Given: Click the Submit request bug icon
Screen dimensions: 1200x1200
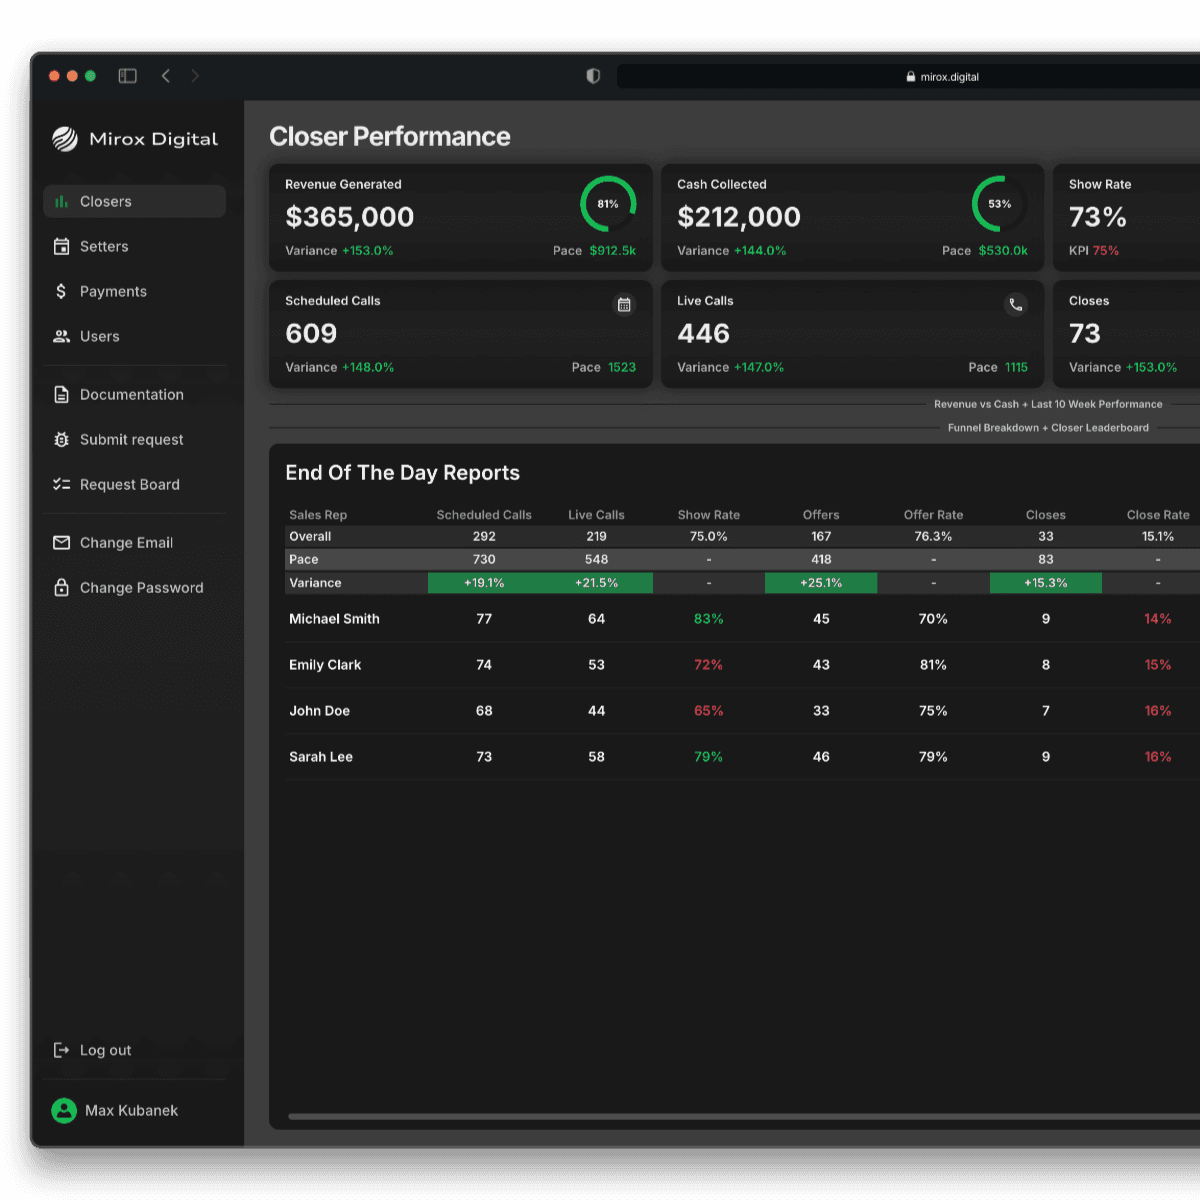Looking at the screenshot, I should coord(61,440).
